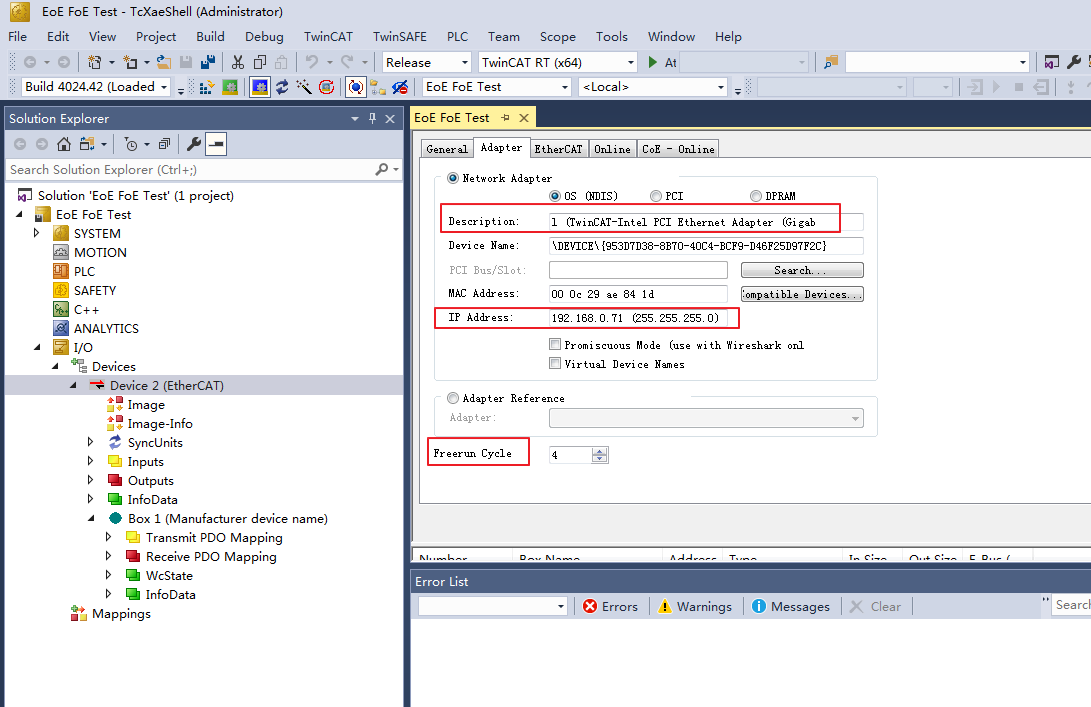Pin the Solution Explorer panel
Screen dimensions: 1091x707
372,118
